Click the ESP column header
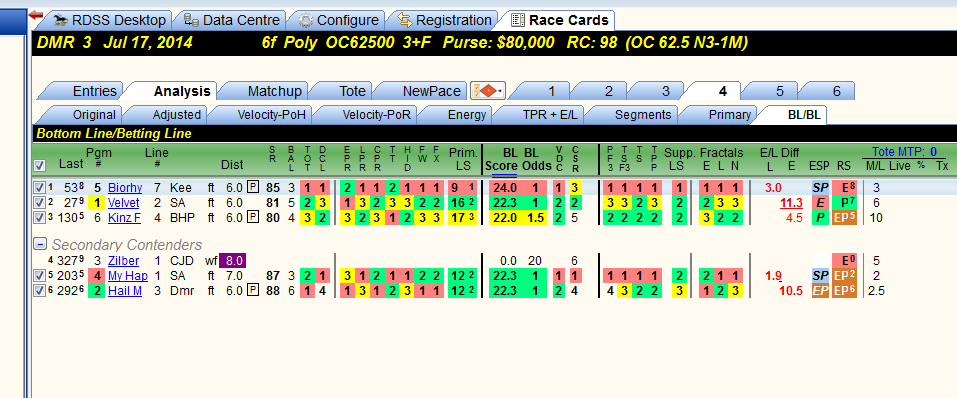This screenshot has width=957, height=398. [819, 165]
